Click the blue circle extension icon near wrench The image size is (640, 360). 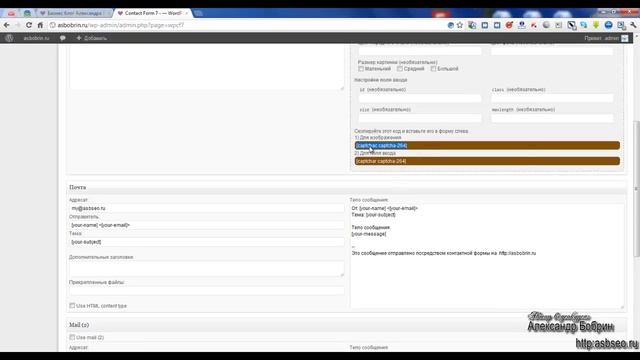click(608, 25)
